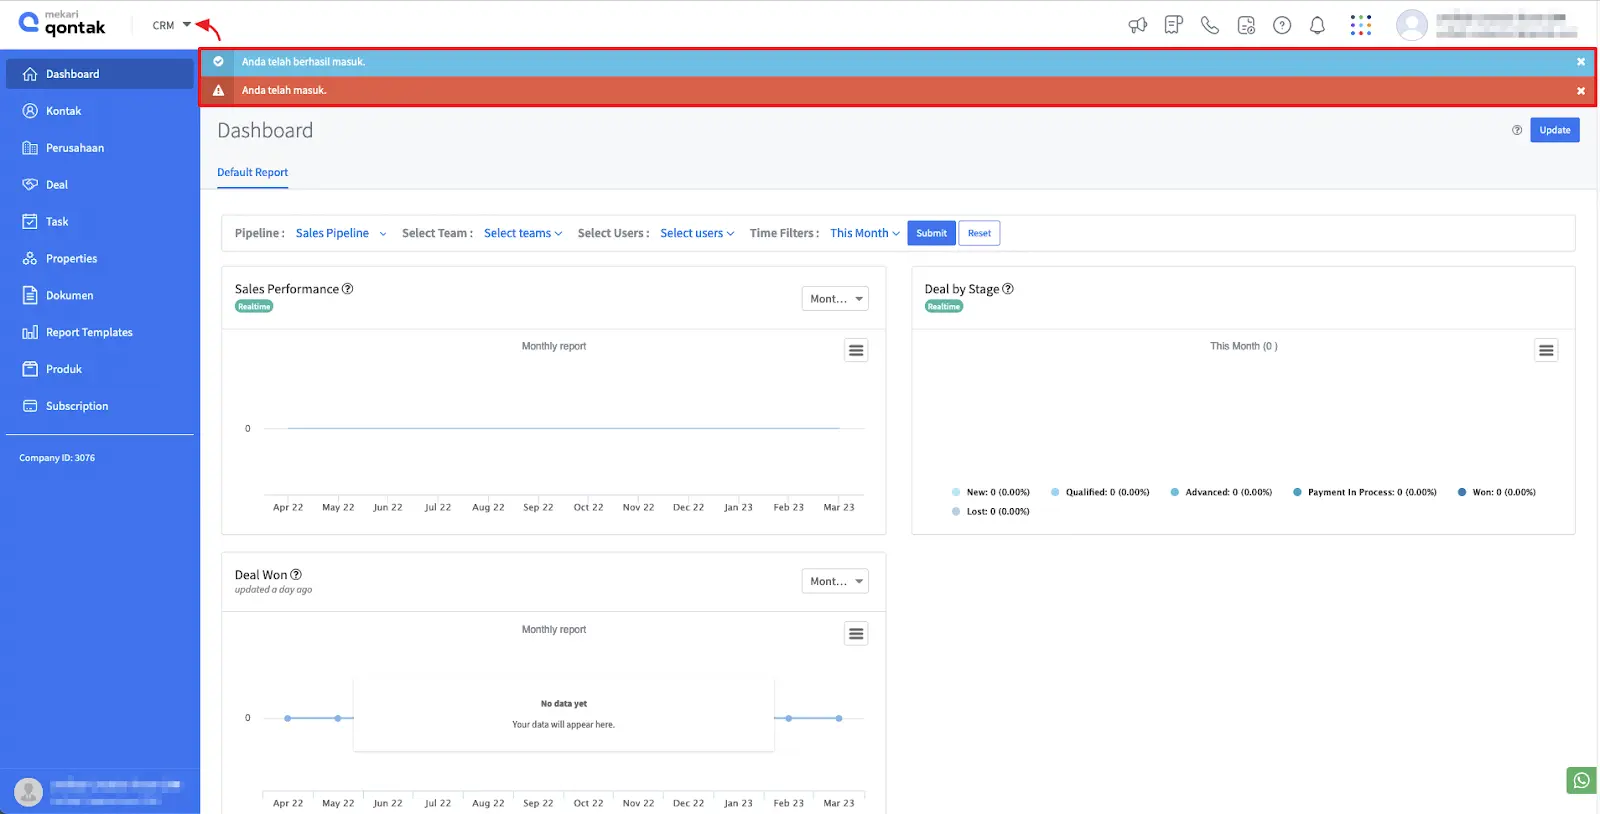
Task: Open the colorful app switcher grid
Action: 1360,26
